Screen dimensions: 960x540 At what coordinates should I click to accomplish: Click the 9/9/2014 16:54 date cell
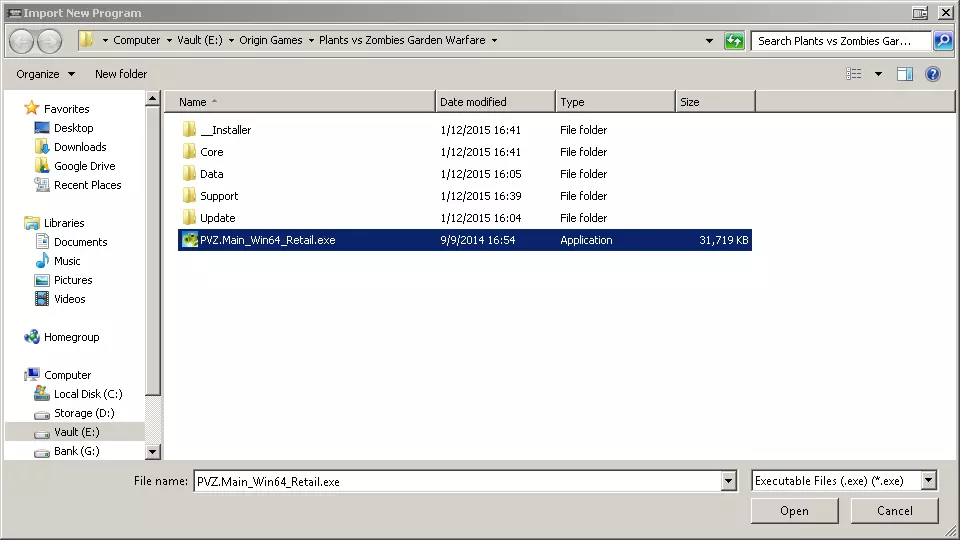(x=478, y=240)
